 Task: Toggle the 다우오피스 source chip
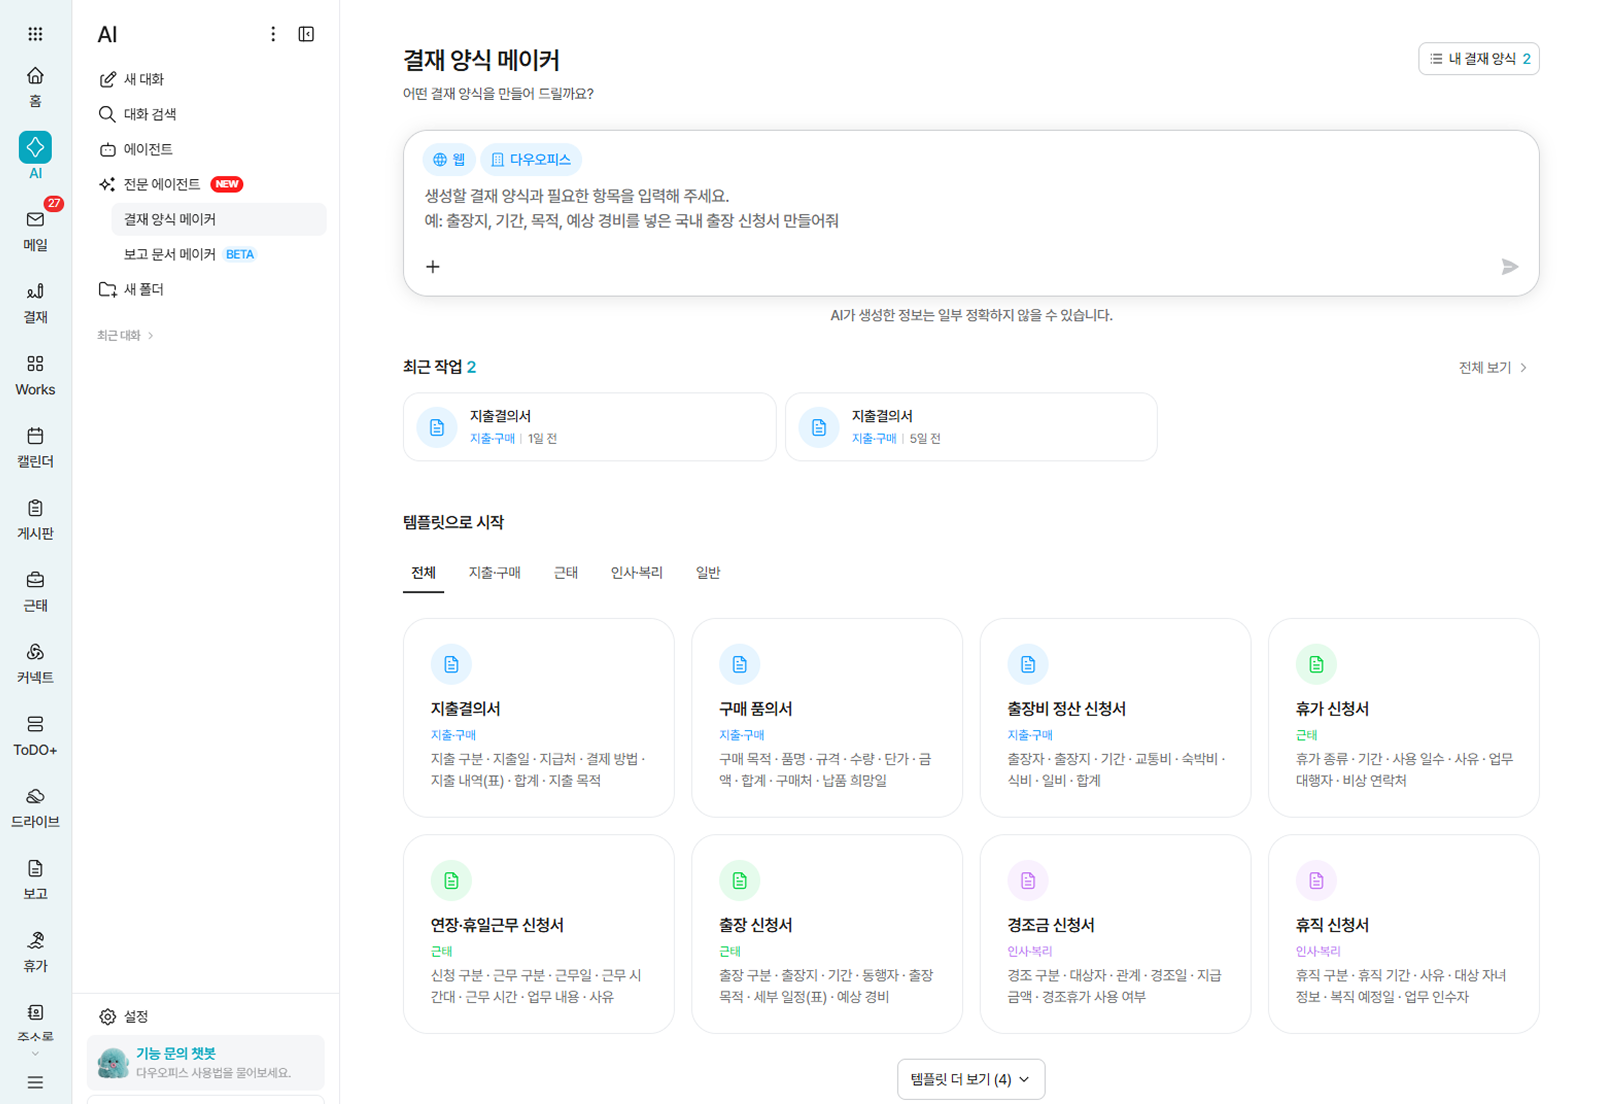tap(531, 159)
